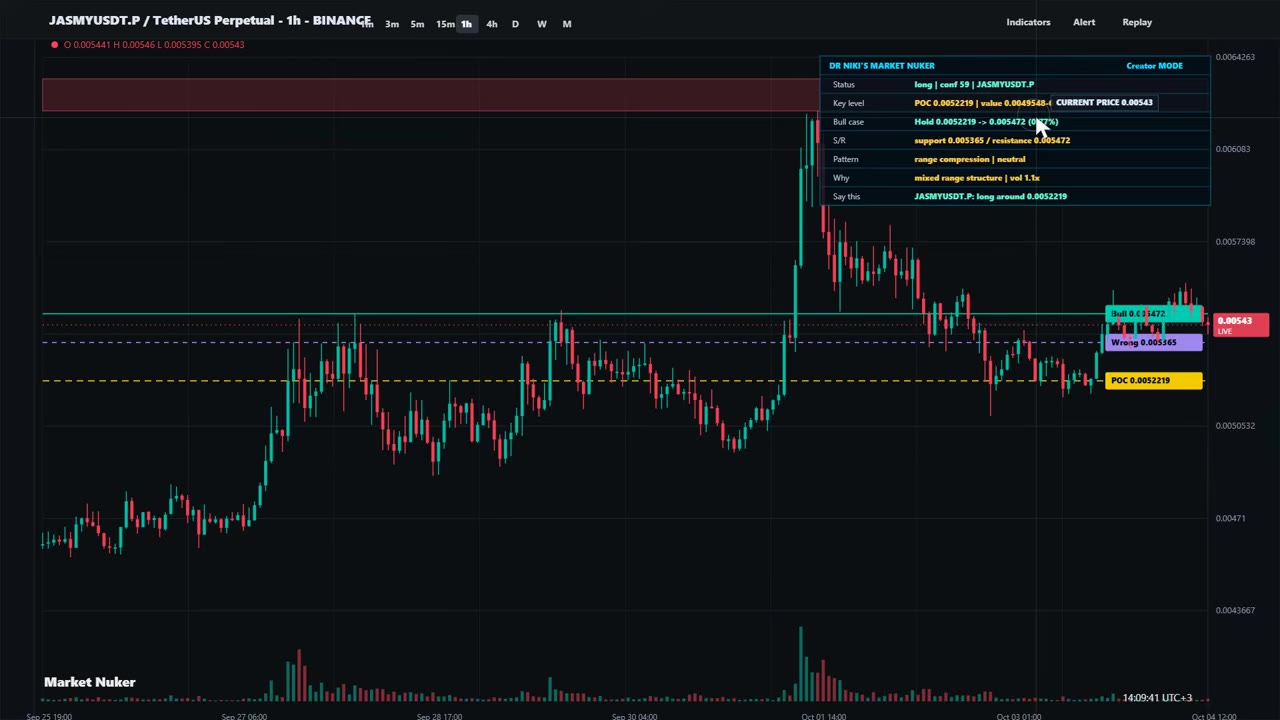Open the Alert button
This screenshot has width=1280, height=720.
pyautogui.click(x=1084, y=22)
